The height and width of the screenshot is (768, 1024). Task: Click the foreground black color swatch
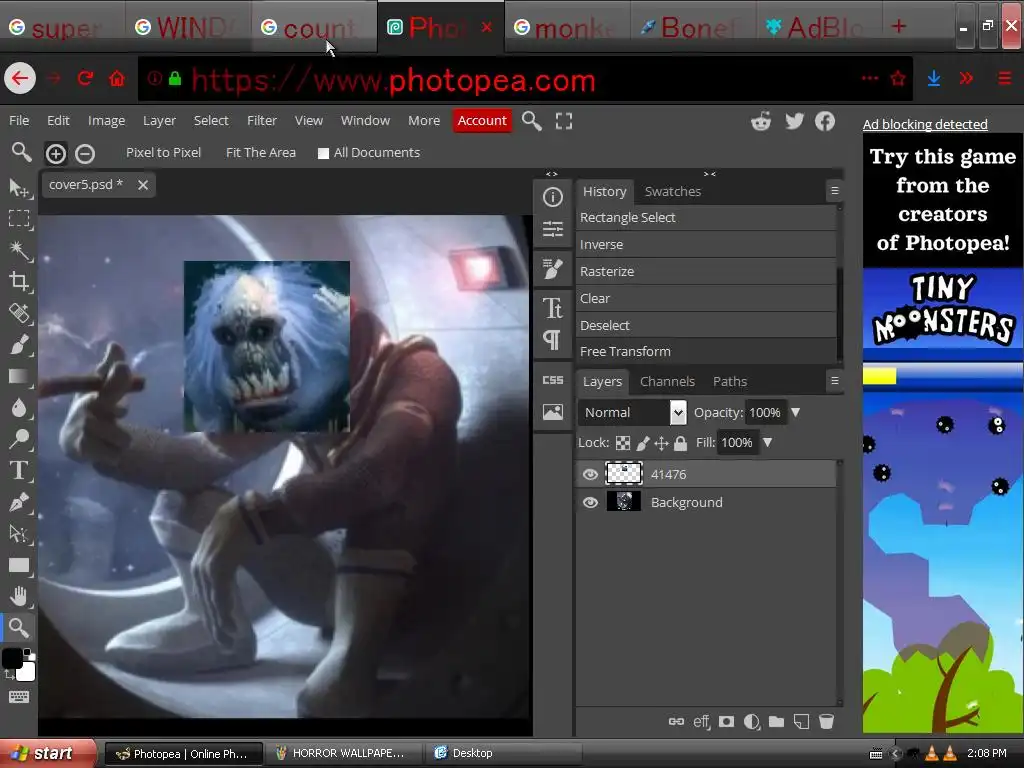pos(12,658)
